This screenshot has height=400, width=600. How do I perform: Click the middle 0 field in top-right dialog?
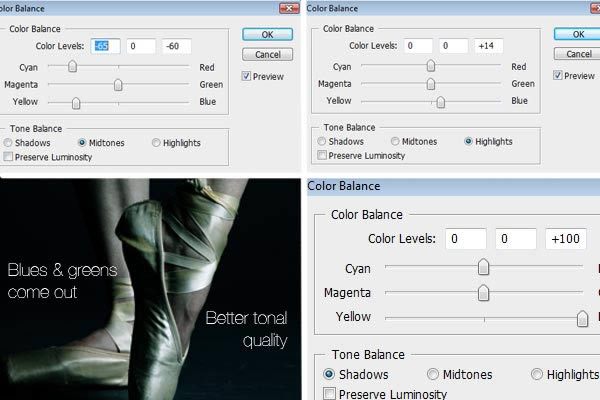(453, 46)
